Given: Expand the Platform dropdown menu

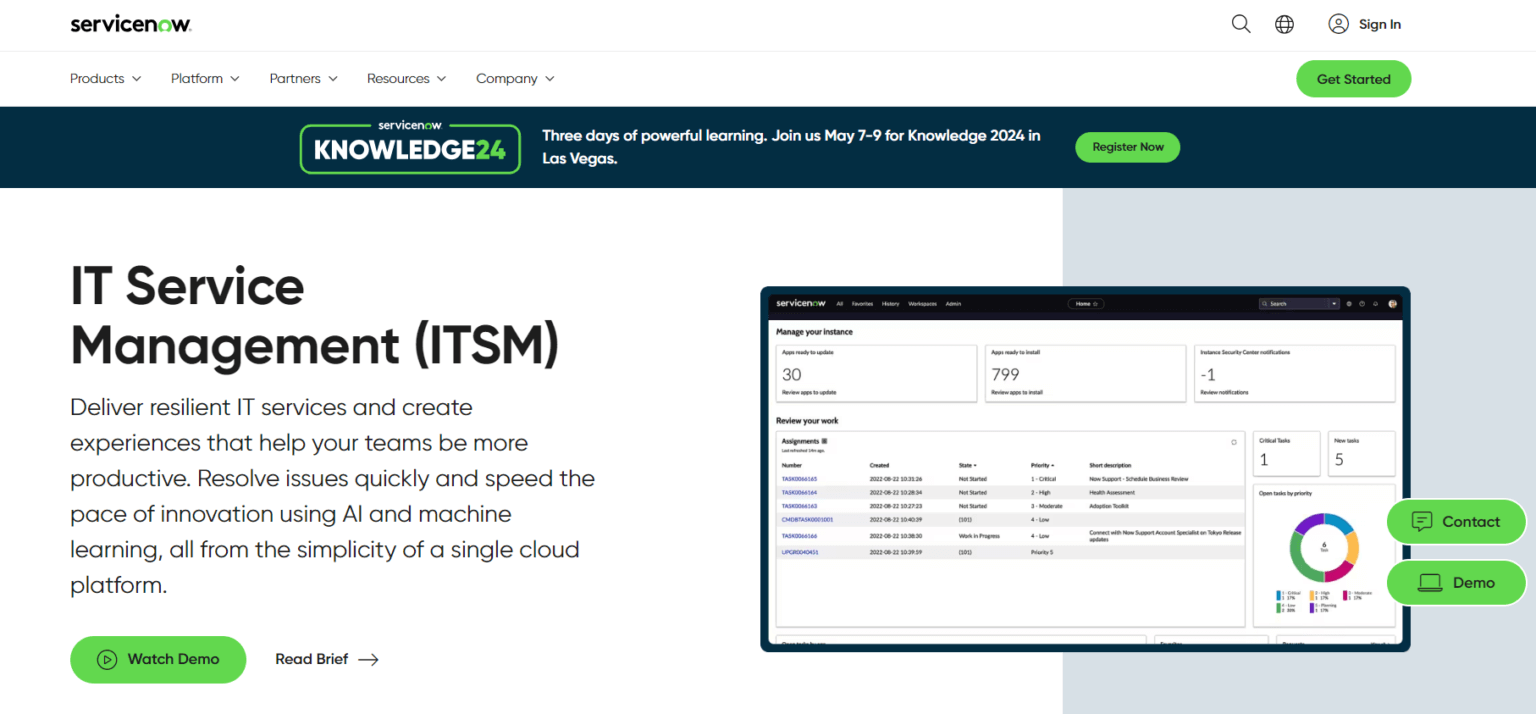Looking at the screenshot, I should [x=205, y=78].
